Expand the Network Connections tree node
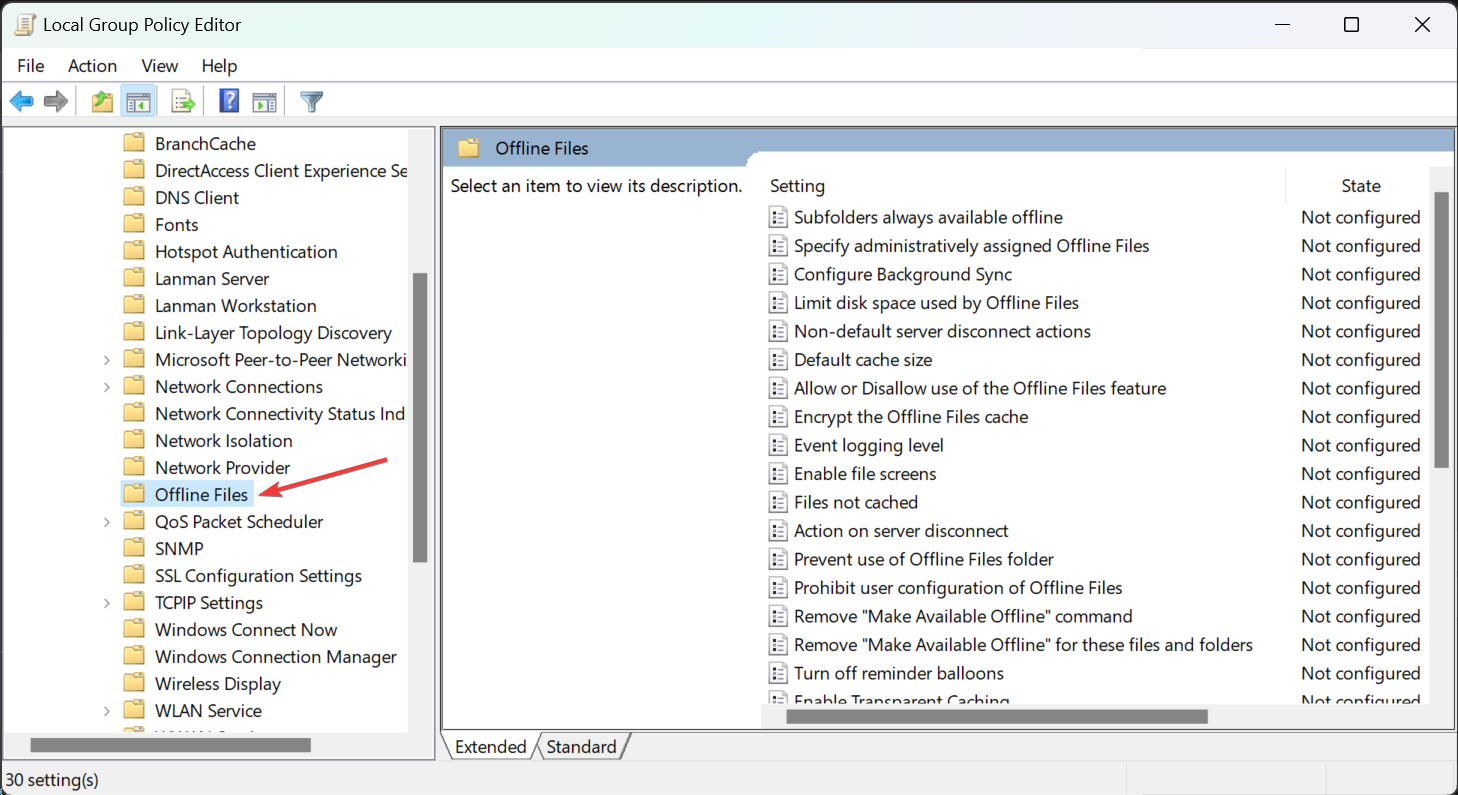The height and width of the screenshot is (795, 1458). [x=107, y=387]
